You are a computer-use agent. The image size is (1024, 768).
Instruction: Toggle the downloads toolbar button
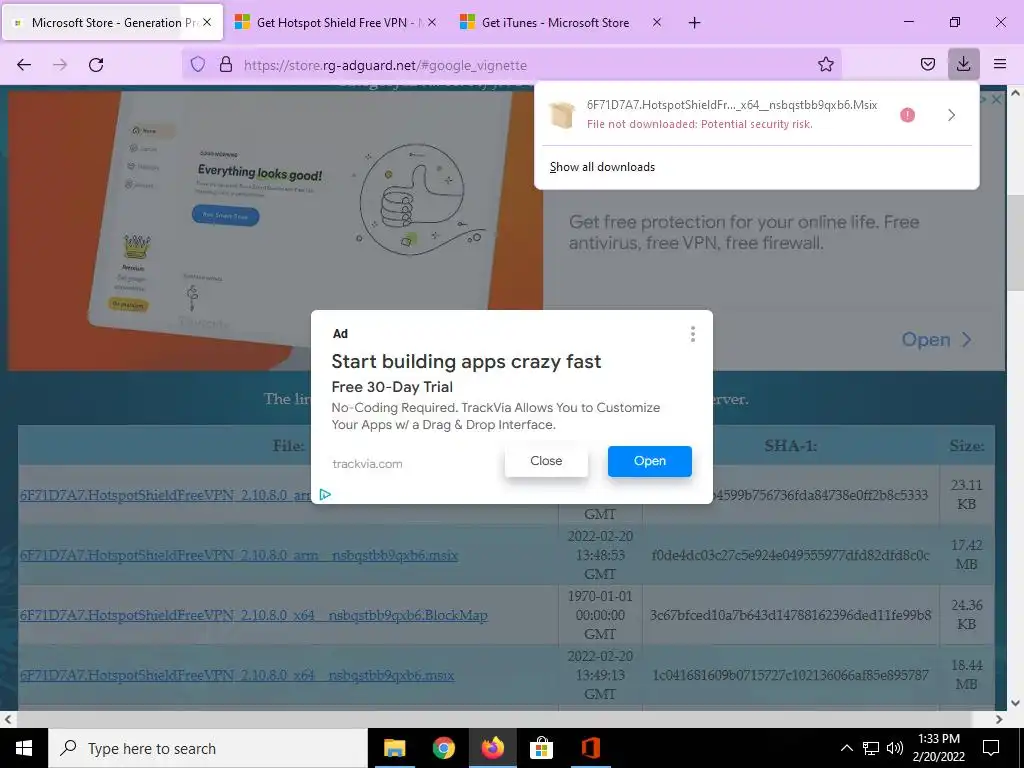tap(963, 64)
